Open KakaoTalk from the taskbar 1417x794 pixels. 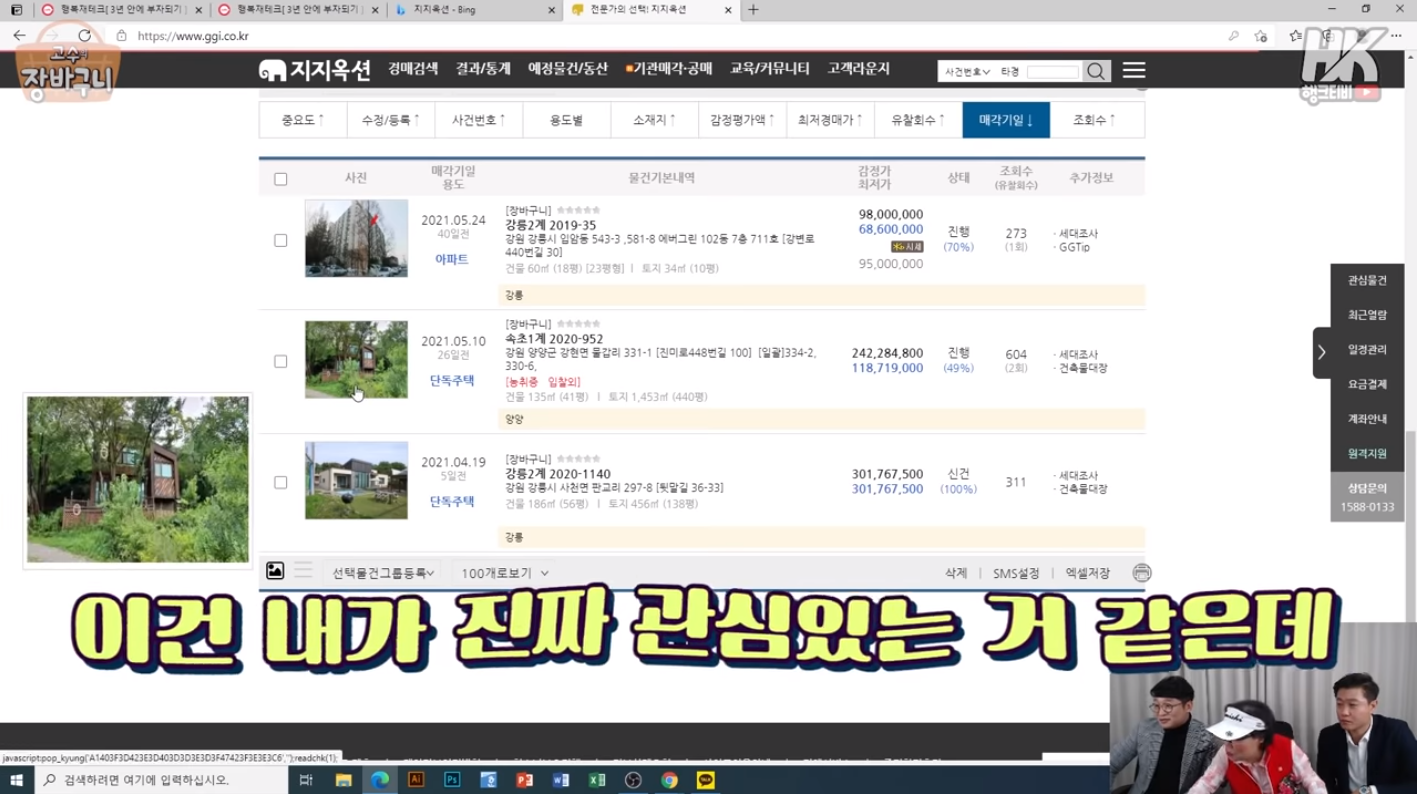coord(705,780)
